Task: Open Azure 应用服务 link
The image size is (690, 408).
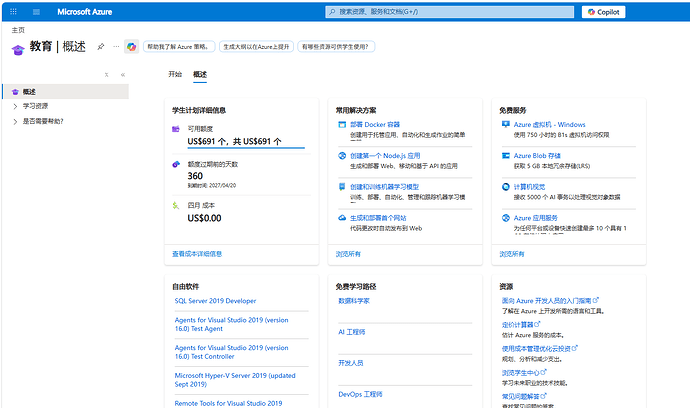Action: point(536,218)
